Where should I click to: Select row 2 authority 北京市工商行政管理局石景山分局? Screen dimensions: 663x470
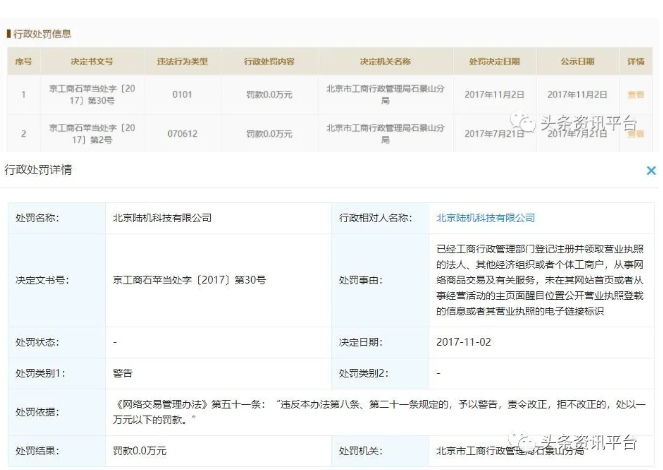tap(385, 134)
